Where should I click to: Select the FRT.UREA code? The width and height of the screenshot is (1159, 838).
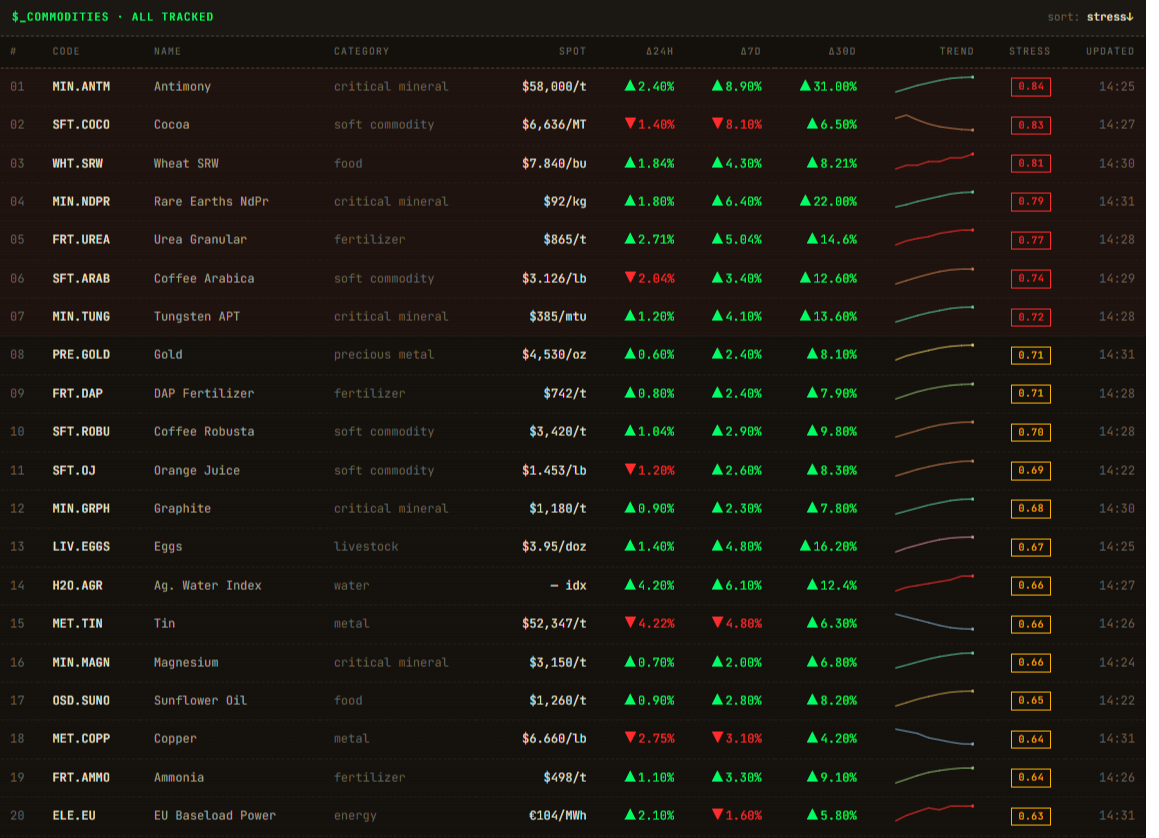point(81,239)
